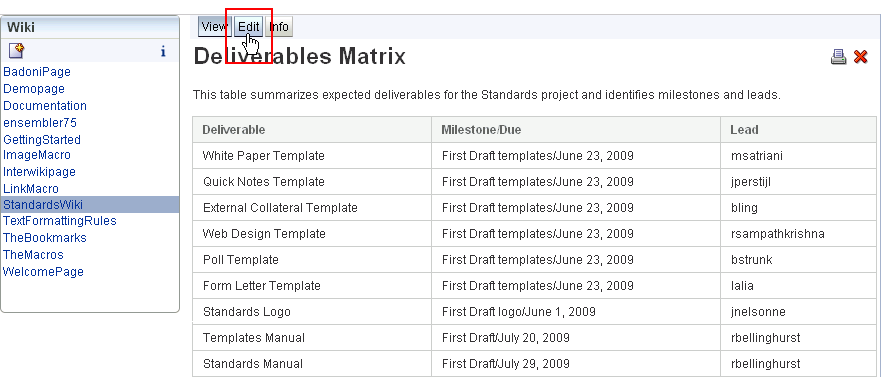Select the Standards Logo cell
Screen dimensions: 882x390
click(312, 312)
